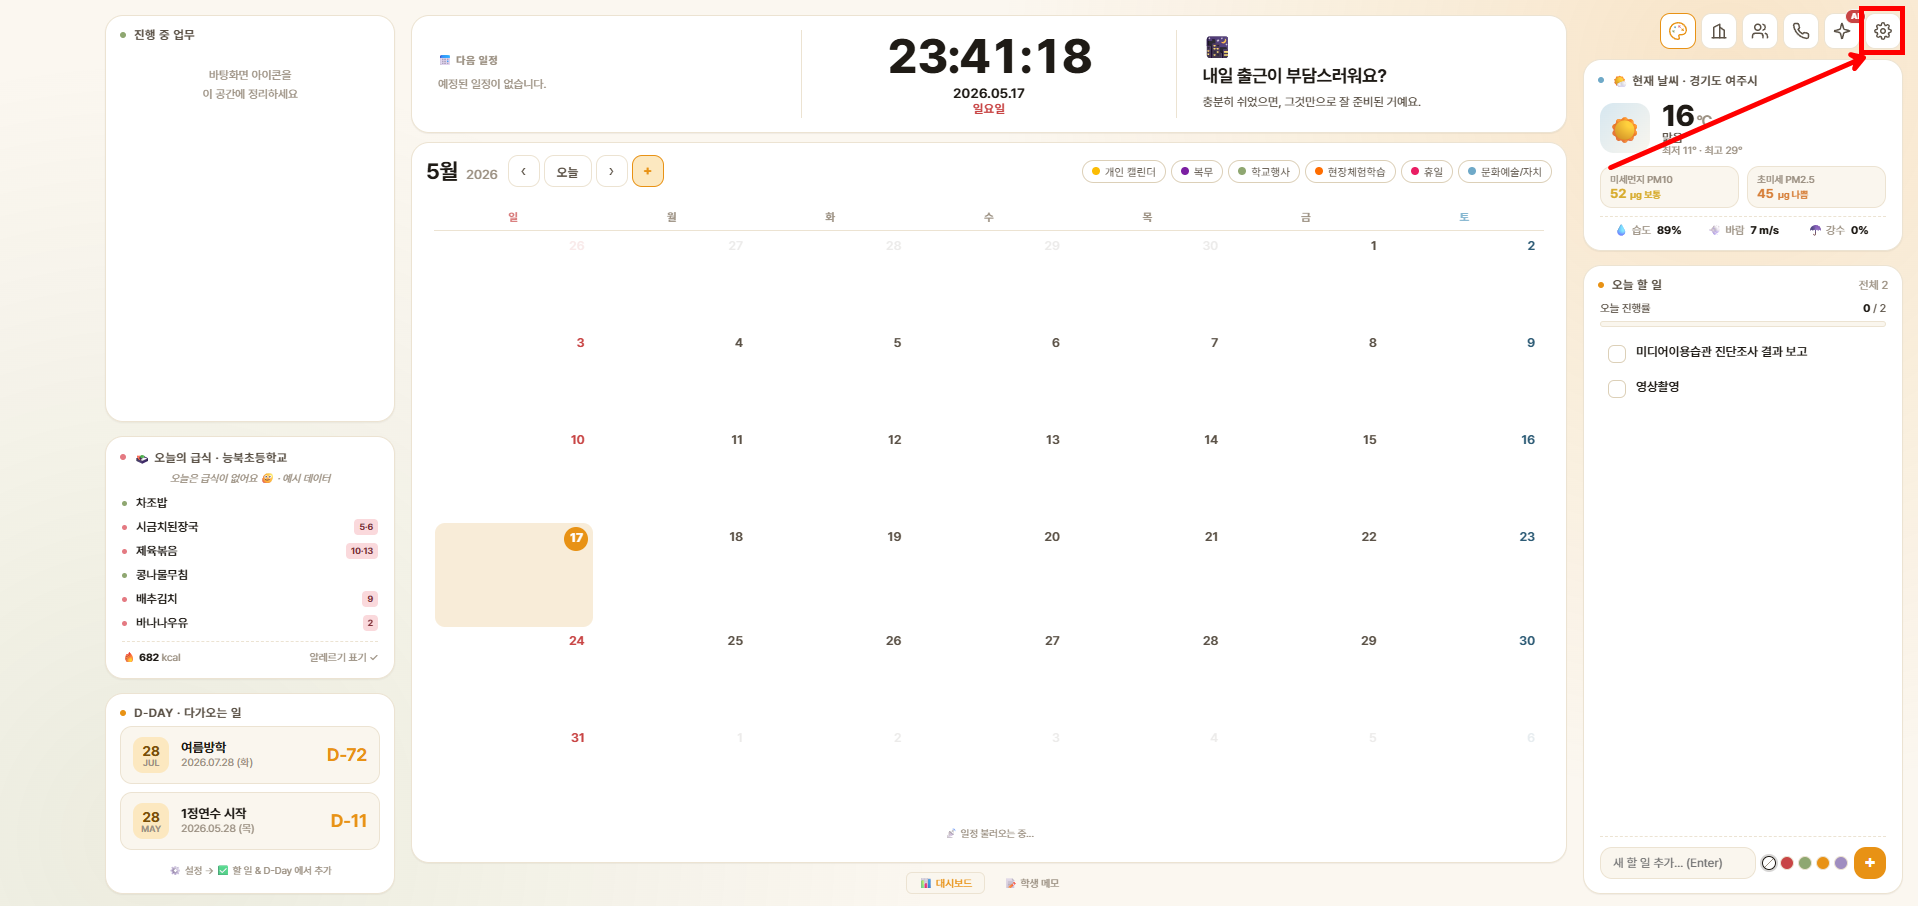The image size is (1918, 906).
Task: Go to previous month with left chevron
Action: tap(524, 171)
